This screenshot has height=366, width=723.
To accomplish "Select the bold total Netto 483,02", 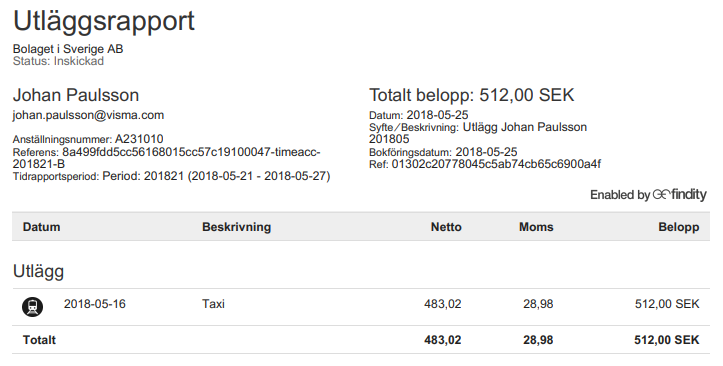I will click(443, 340).
